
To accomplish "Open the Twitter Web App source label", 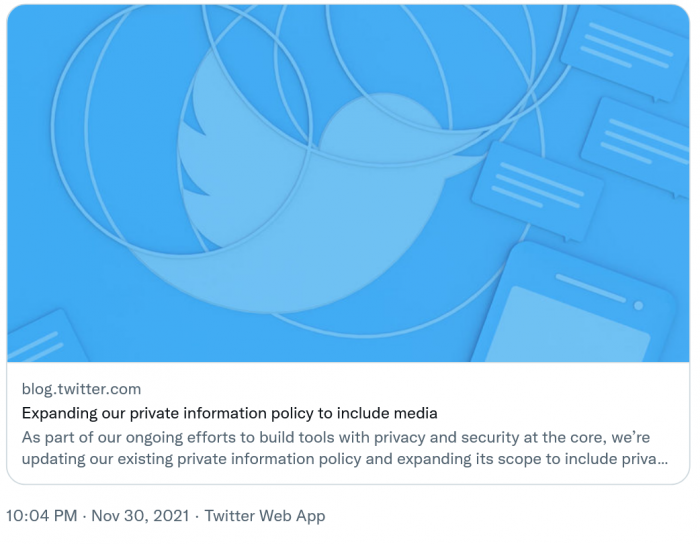I will 265,516.
